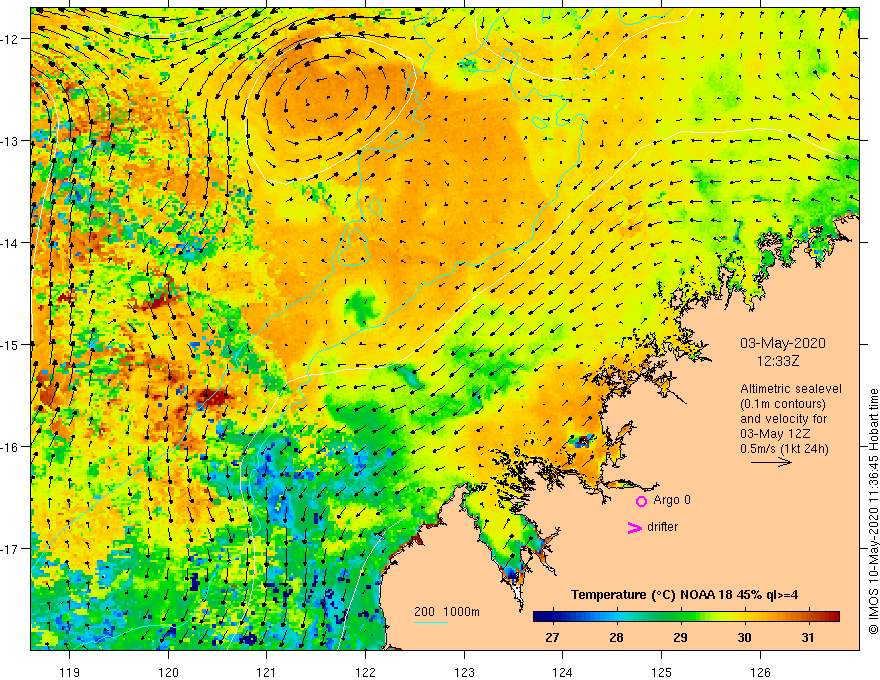Click the longitude 119 axis label
Image resolution: width=880 pixels, height=680 pixels.
coord(70,672)
